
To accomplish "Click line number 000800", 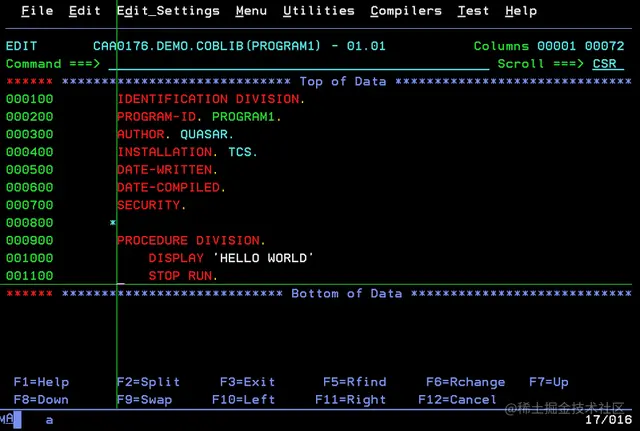I will point(29,223).
